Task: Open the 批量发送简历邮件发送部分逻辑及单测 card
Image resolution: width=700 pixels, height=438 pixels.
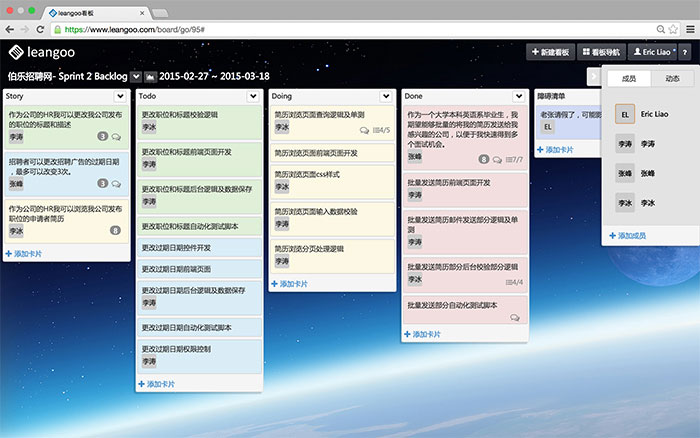Action: (465, 232)
